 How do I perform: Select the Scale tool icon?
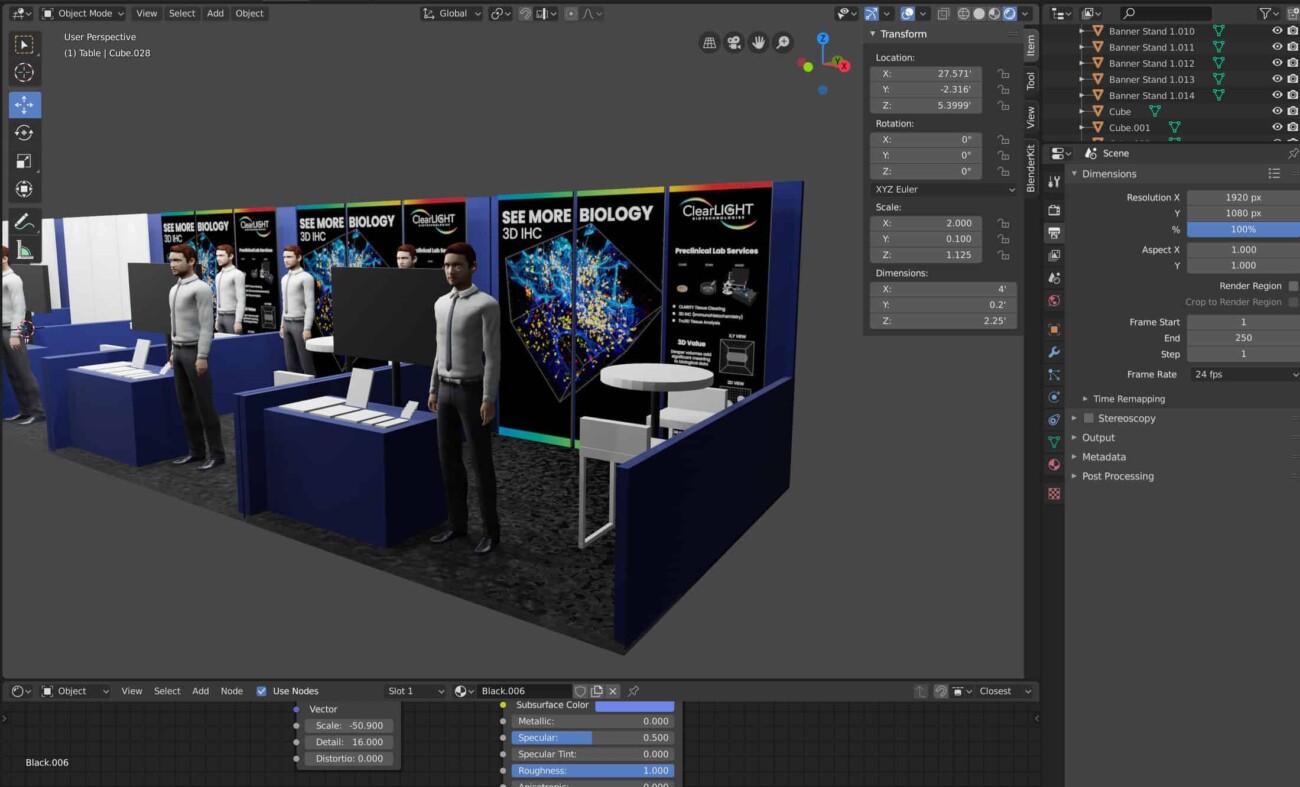[x=24, y=161]
